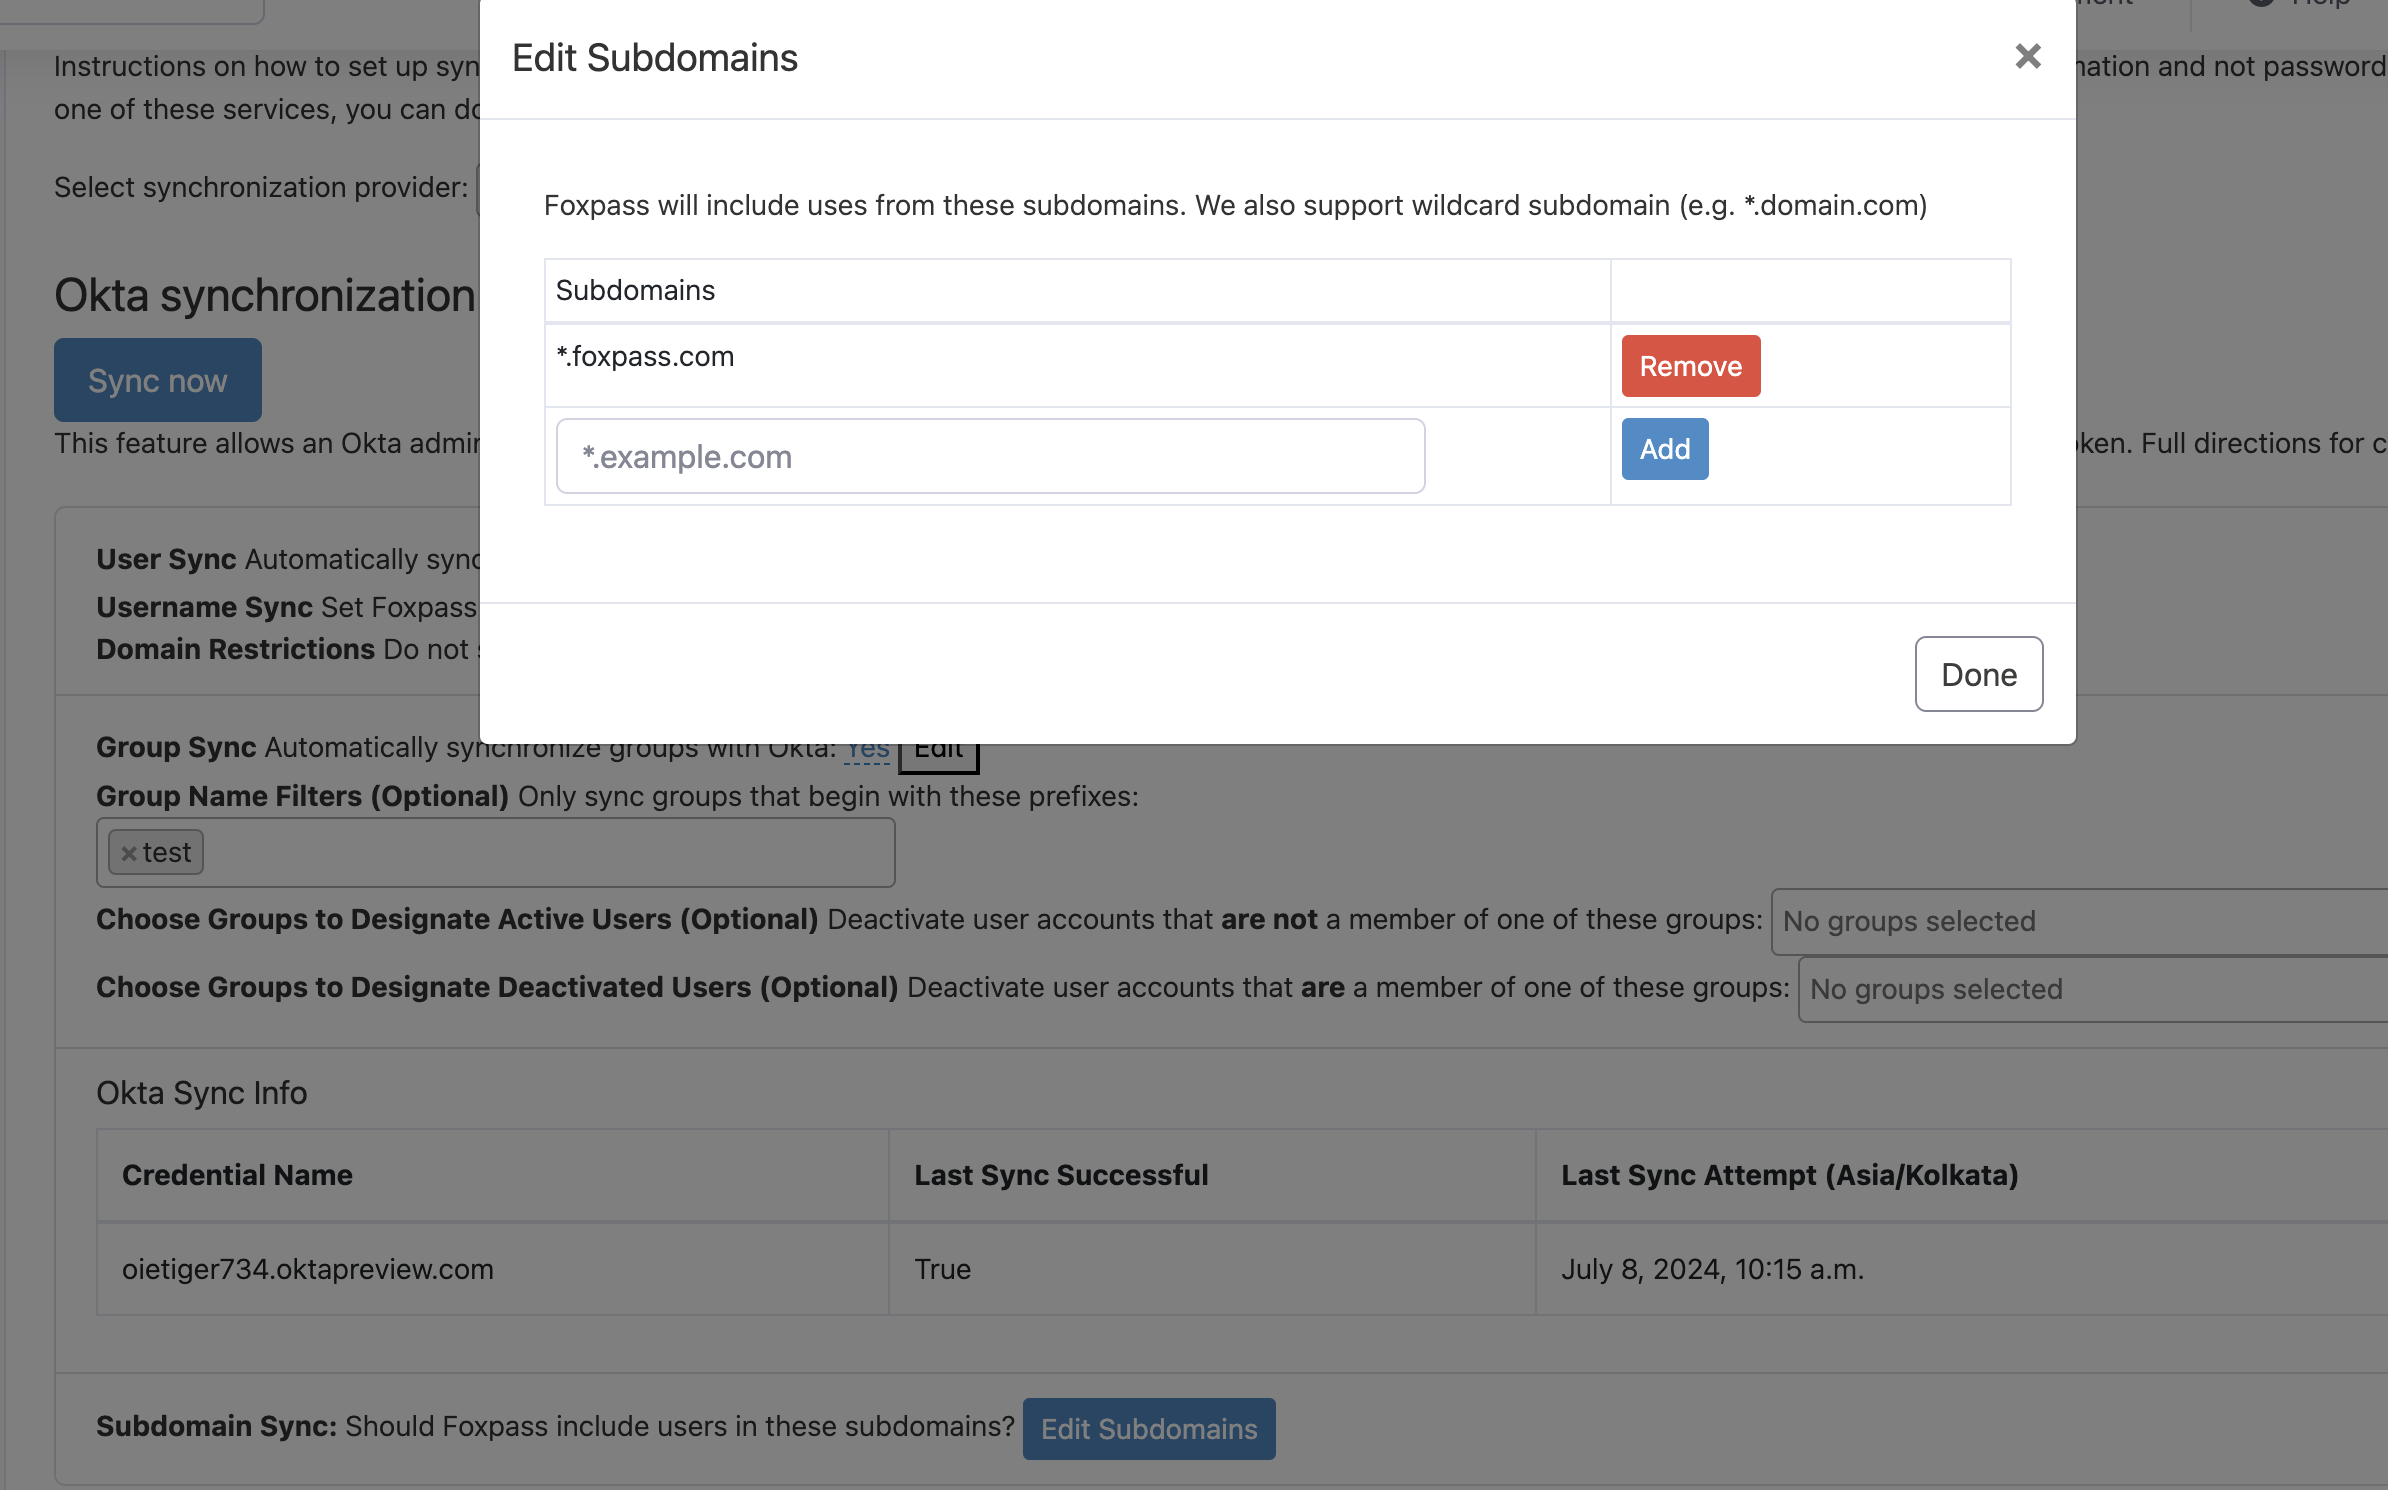This screenshot has height=1490, width=2388.
Task: Click Done in Edit Subdomains dialog
Action: click(x=1978, y=674)
